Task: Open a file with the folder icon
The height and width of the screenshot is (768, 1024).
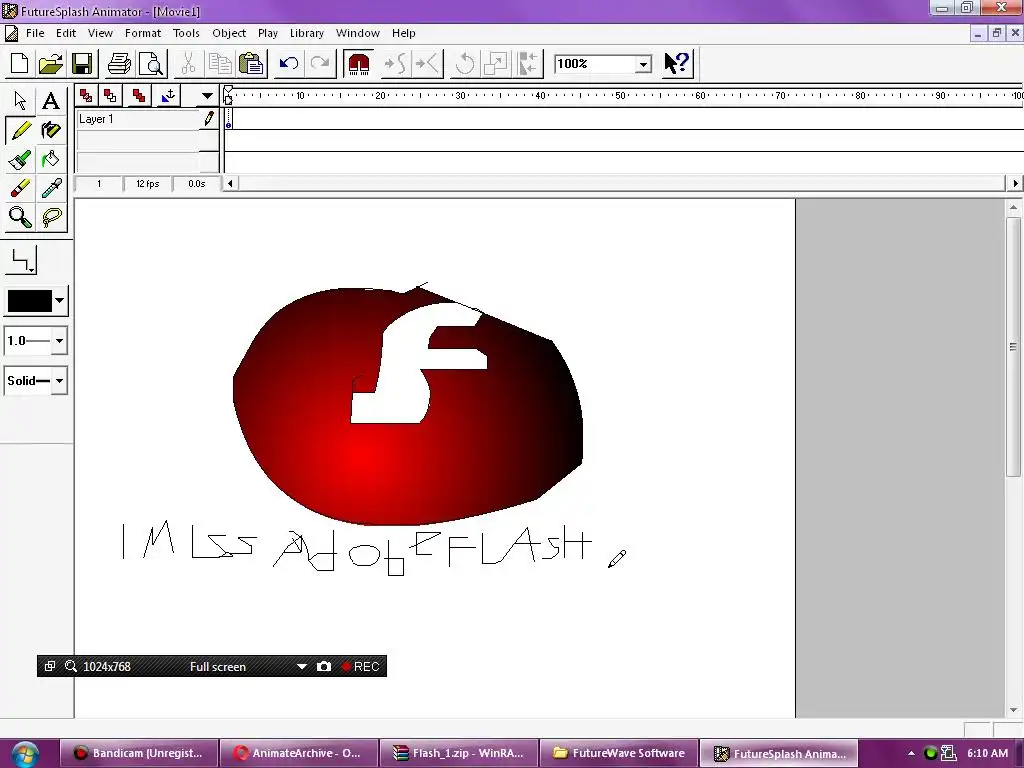Action: pyautogui.click(x=50, y=64)
